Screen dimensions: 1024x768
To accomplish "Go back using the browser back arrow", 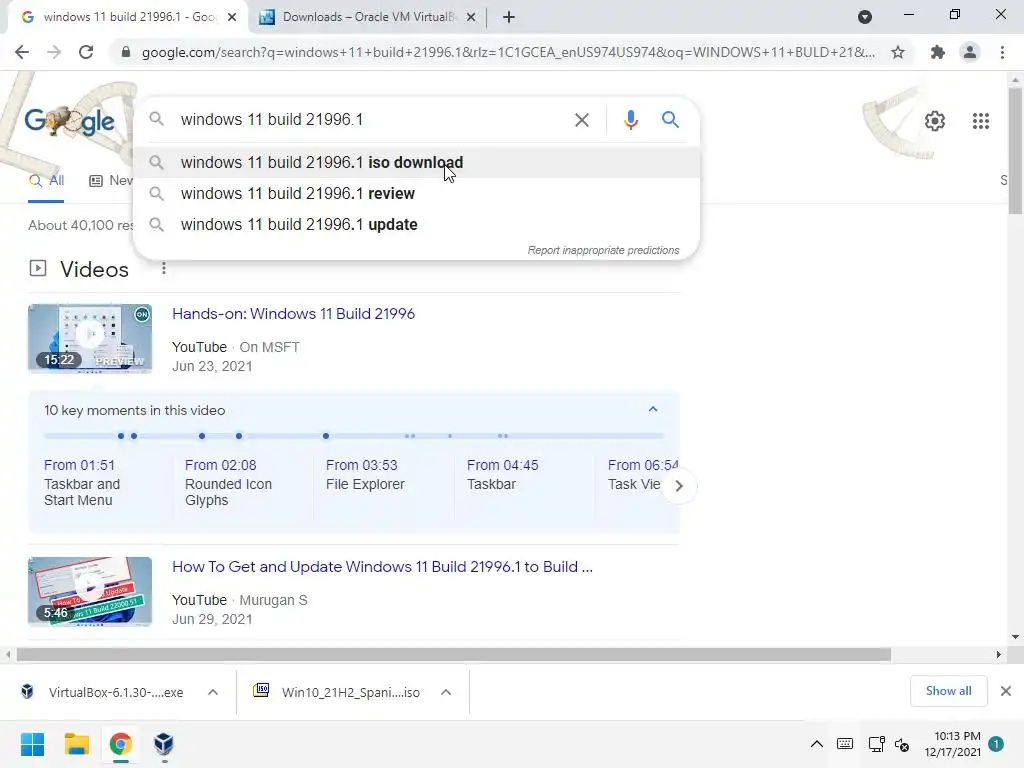I will coord(22,52).
